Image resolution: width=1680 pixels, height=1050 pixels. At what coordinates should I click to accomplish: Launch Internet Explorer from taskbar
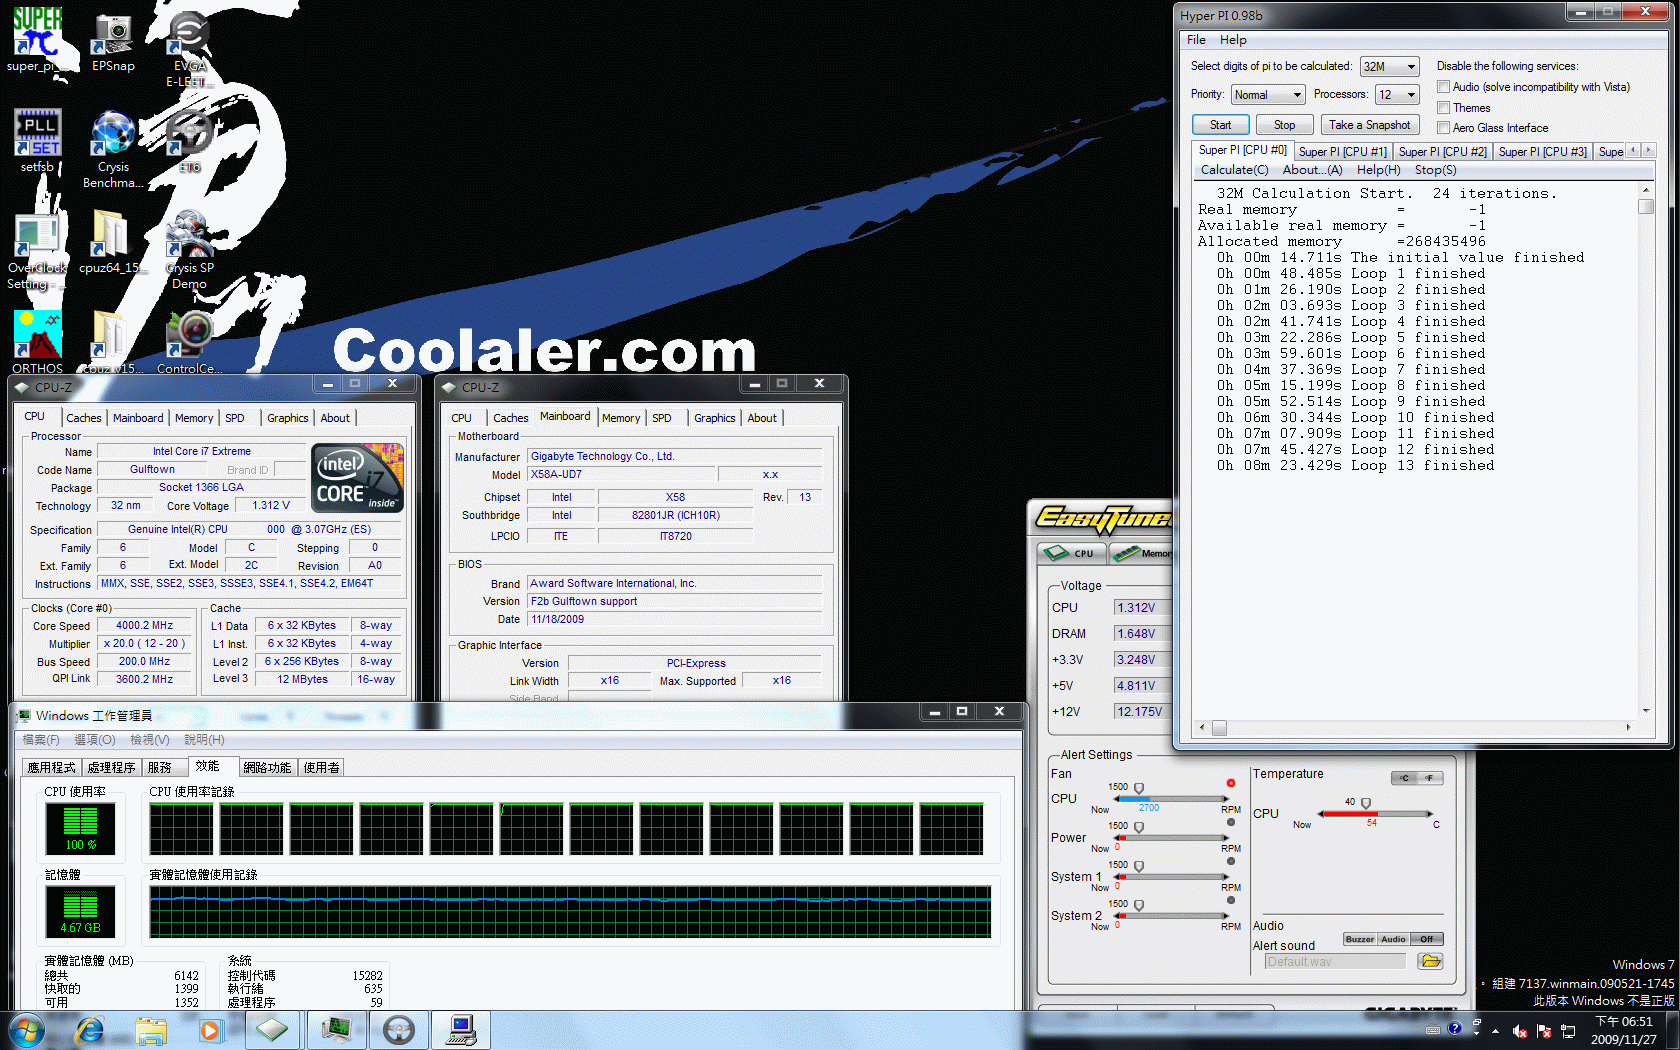90,1030
